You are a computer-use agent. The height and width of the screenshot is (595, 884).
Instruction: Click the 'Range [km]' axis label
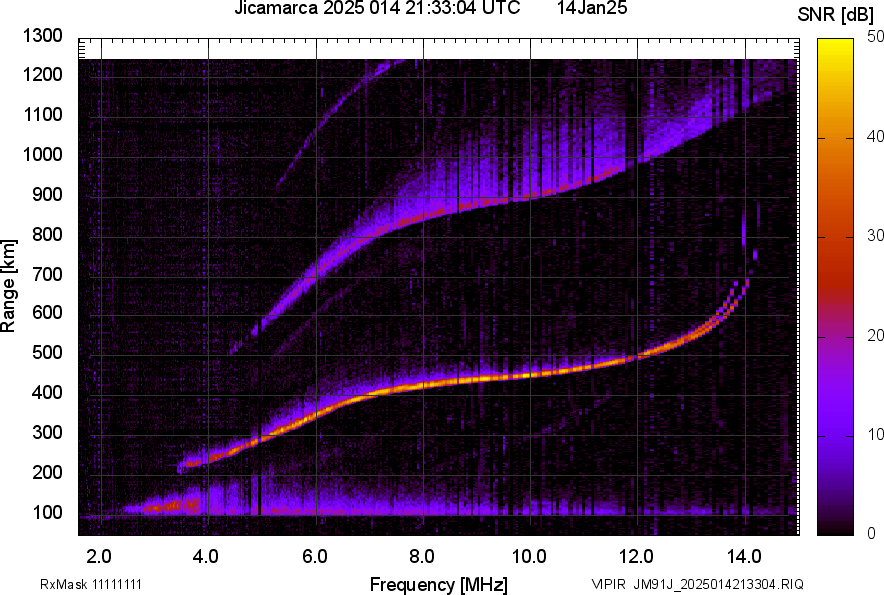(8, 287)
